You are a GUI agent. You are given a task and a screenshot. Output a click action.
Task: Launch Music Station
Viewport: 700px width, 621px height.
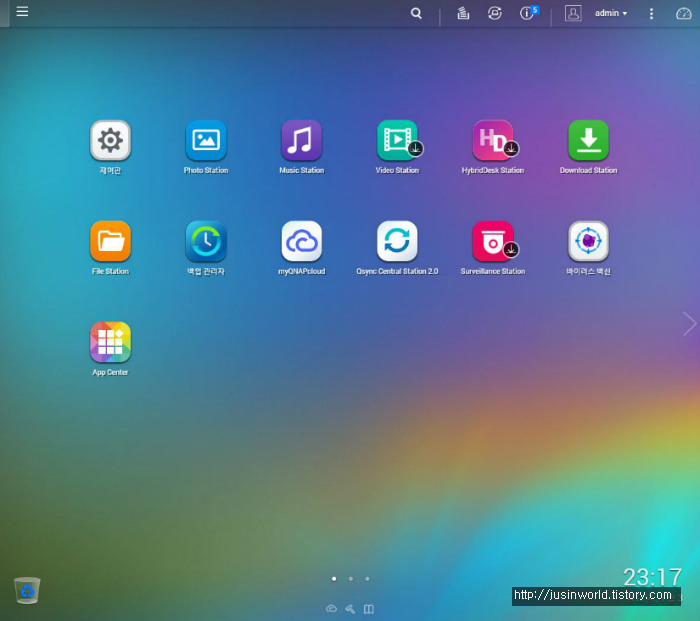[x=301, y=140]
